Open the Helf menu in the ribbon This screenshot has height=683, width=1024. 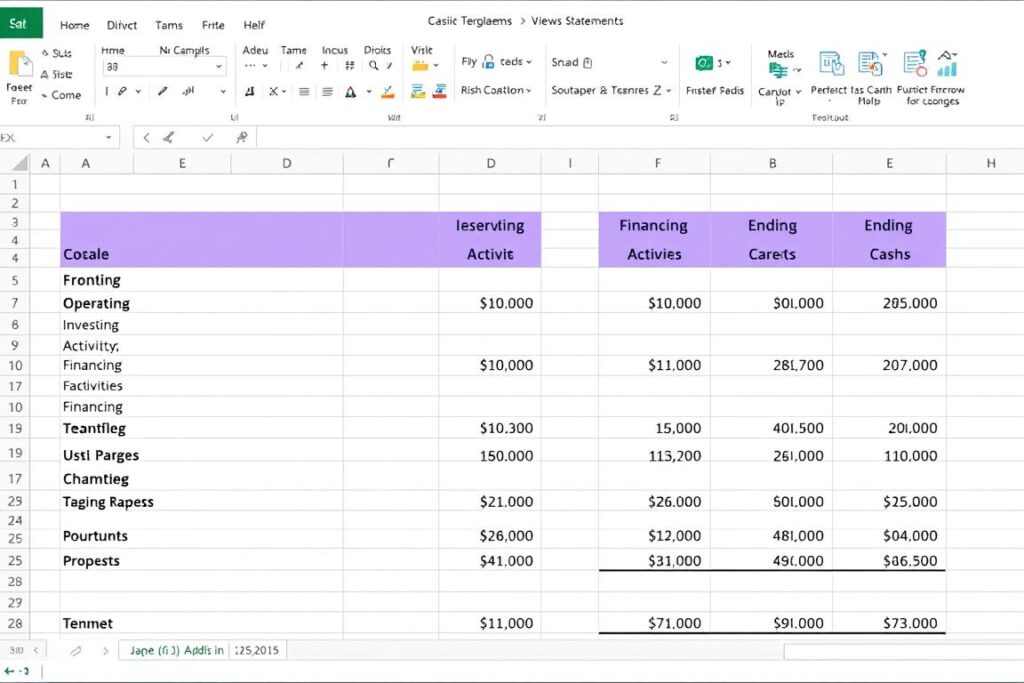click(253, 25)
